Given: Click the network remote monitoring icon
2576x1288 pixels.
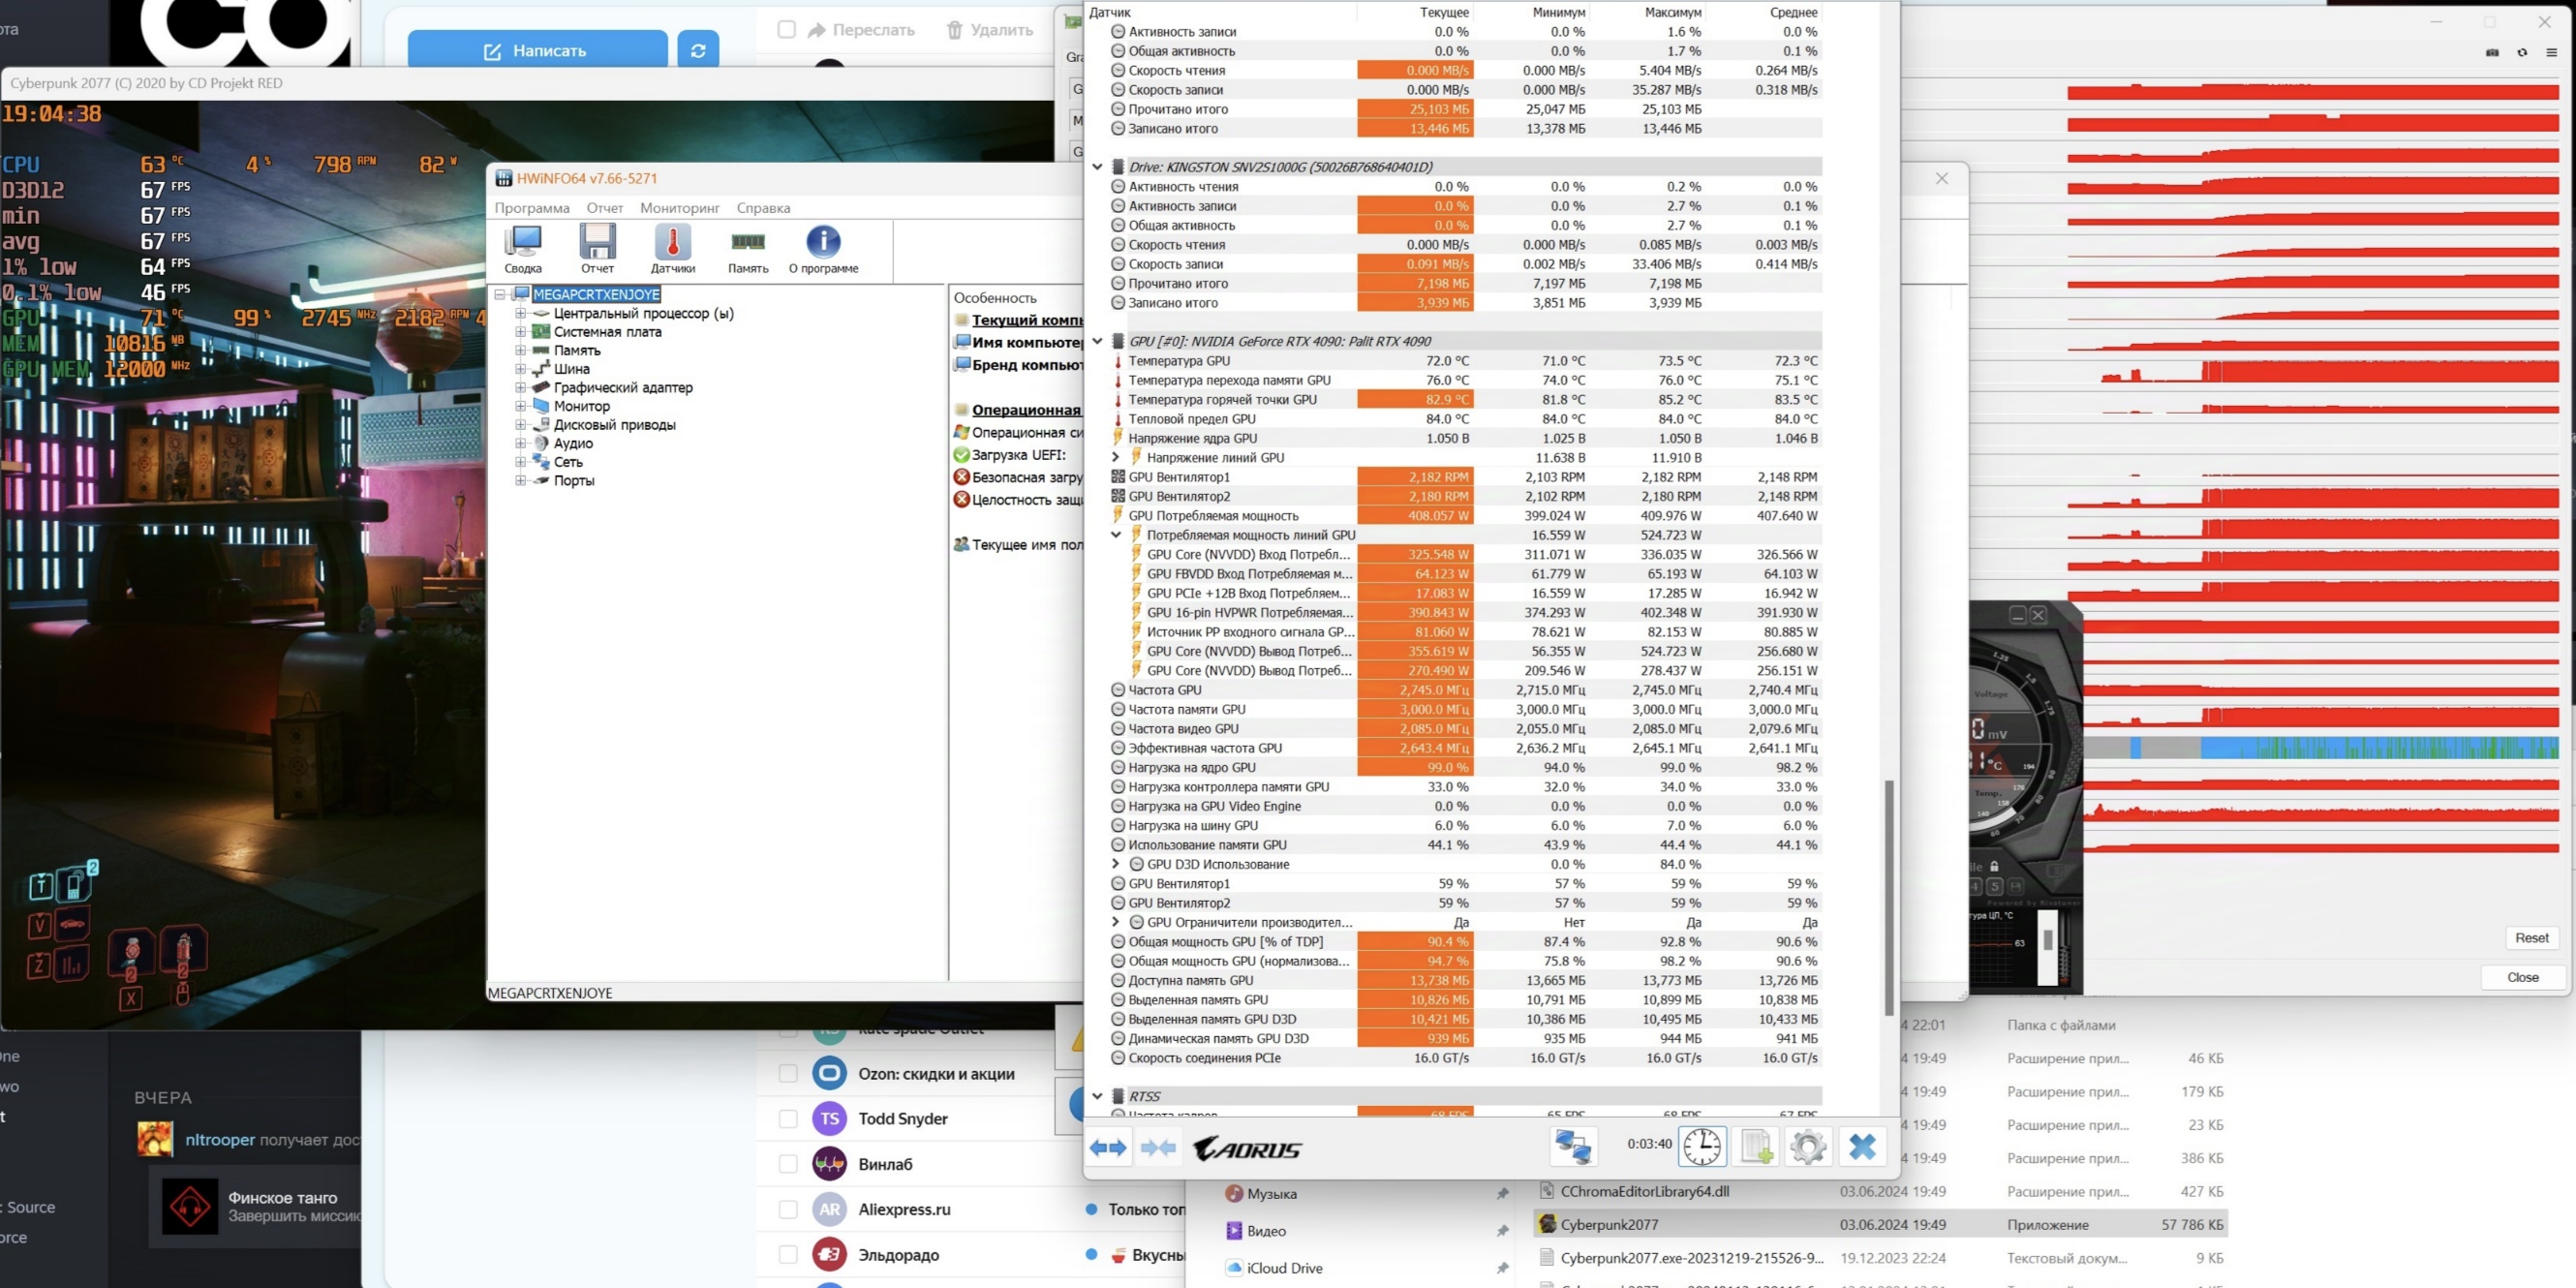Looking at the screenshot, I should pyautogui.click(x=1572, y=1146).
